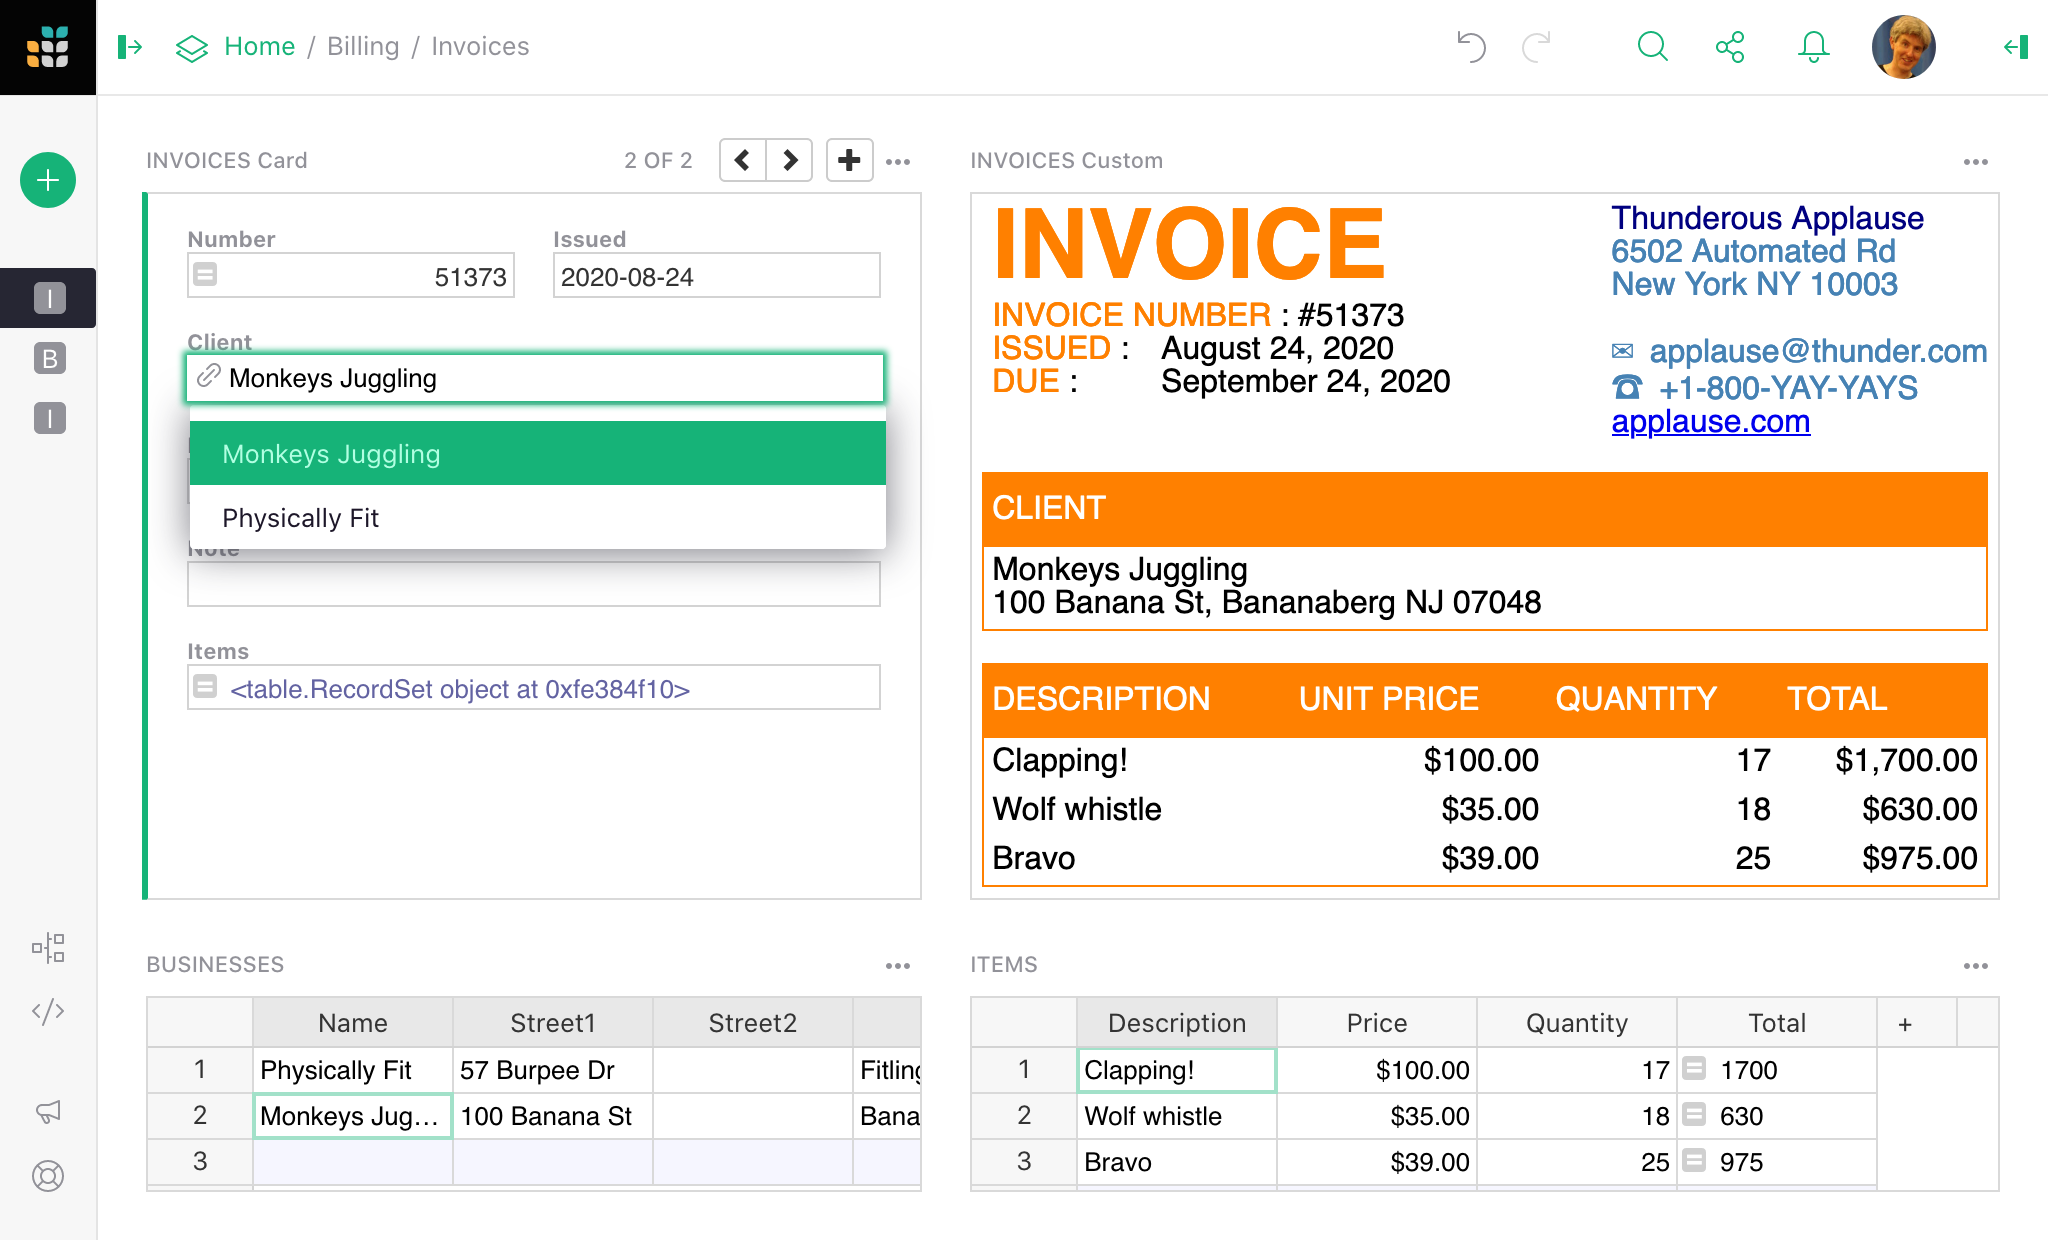Open the BUSINESSES widget menu
2048x1240 pixels.
tap(898, 964)
